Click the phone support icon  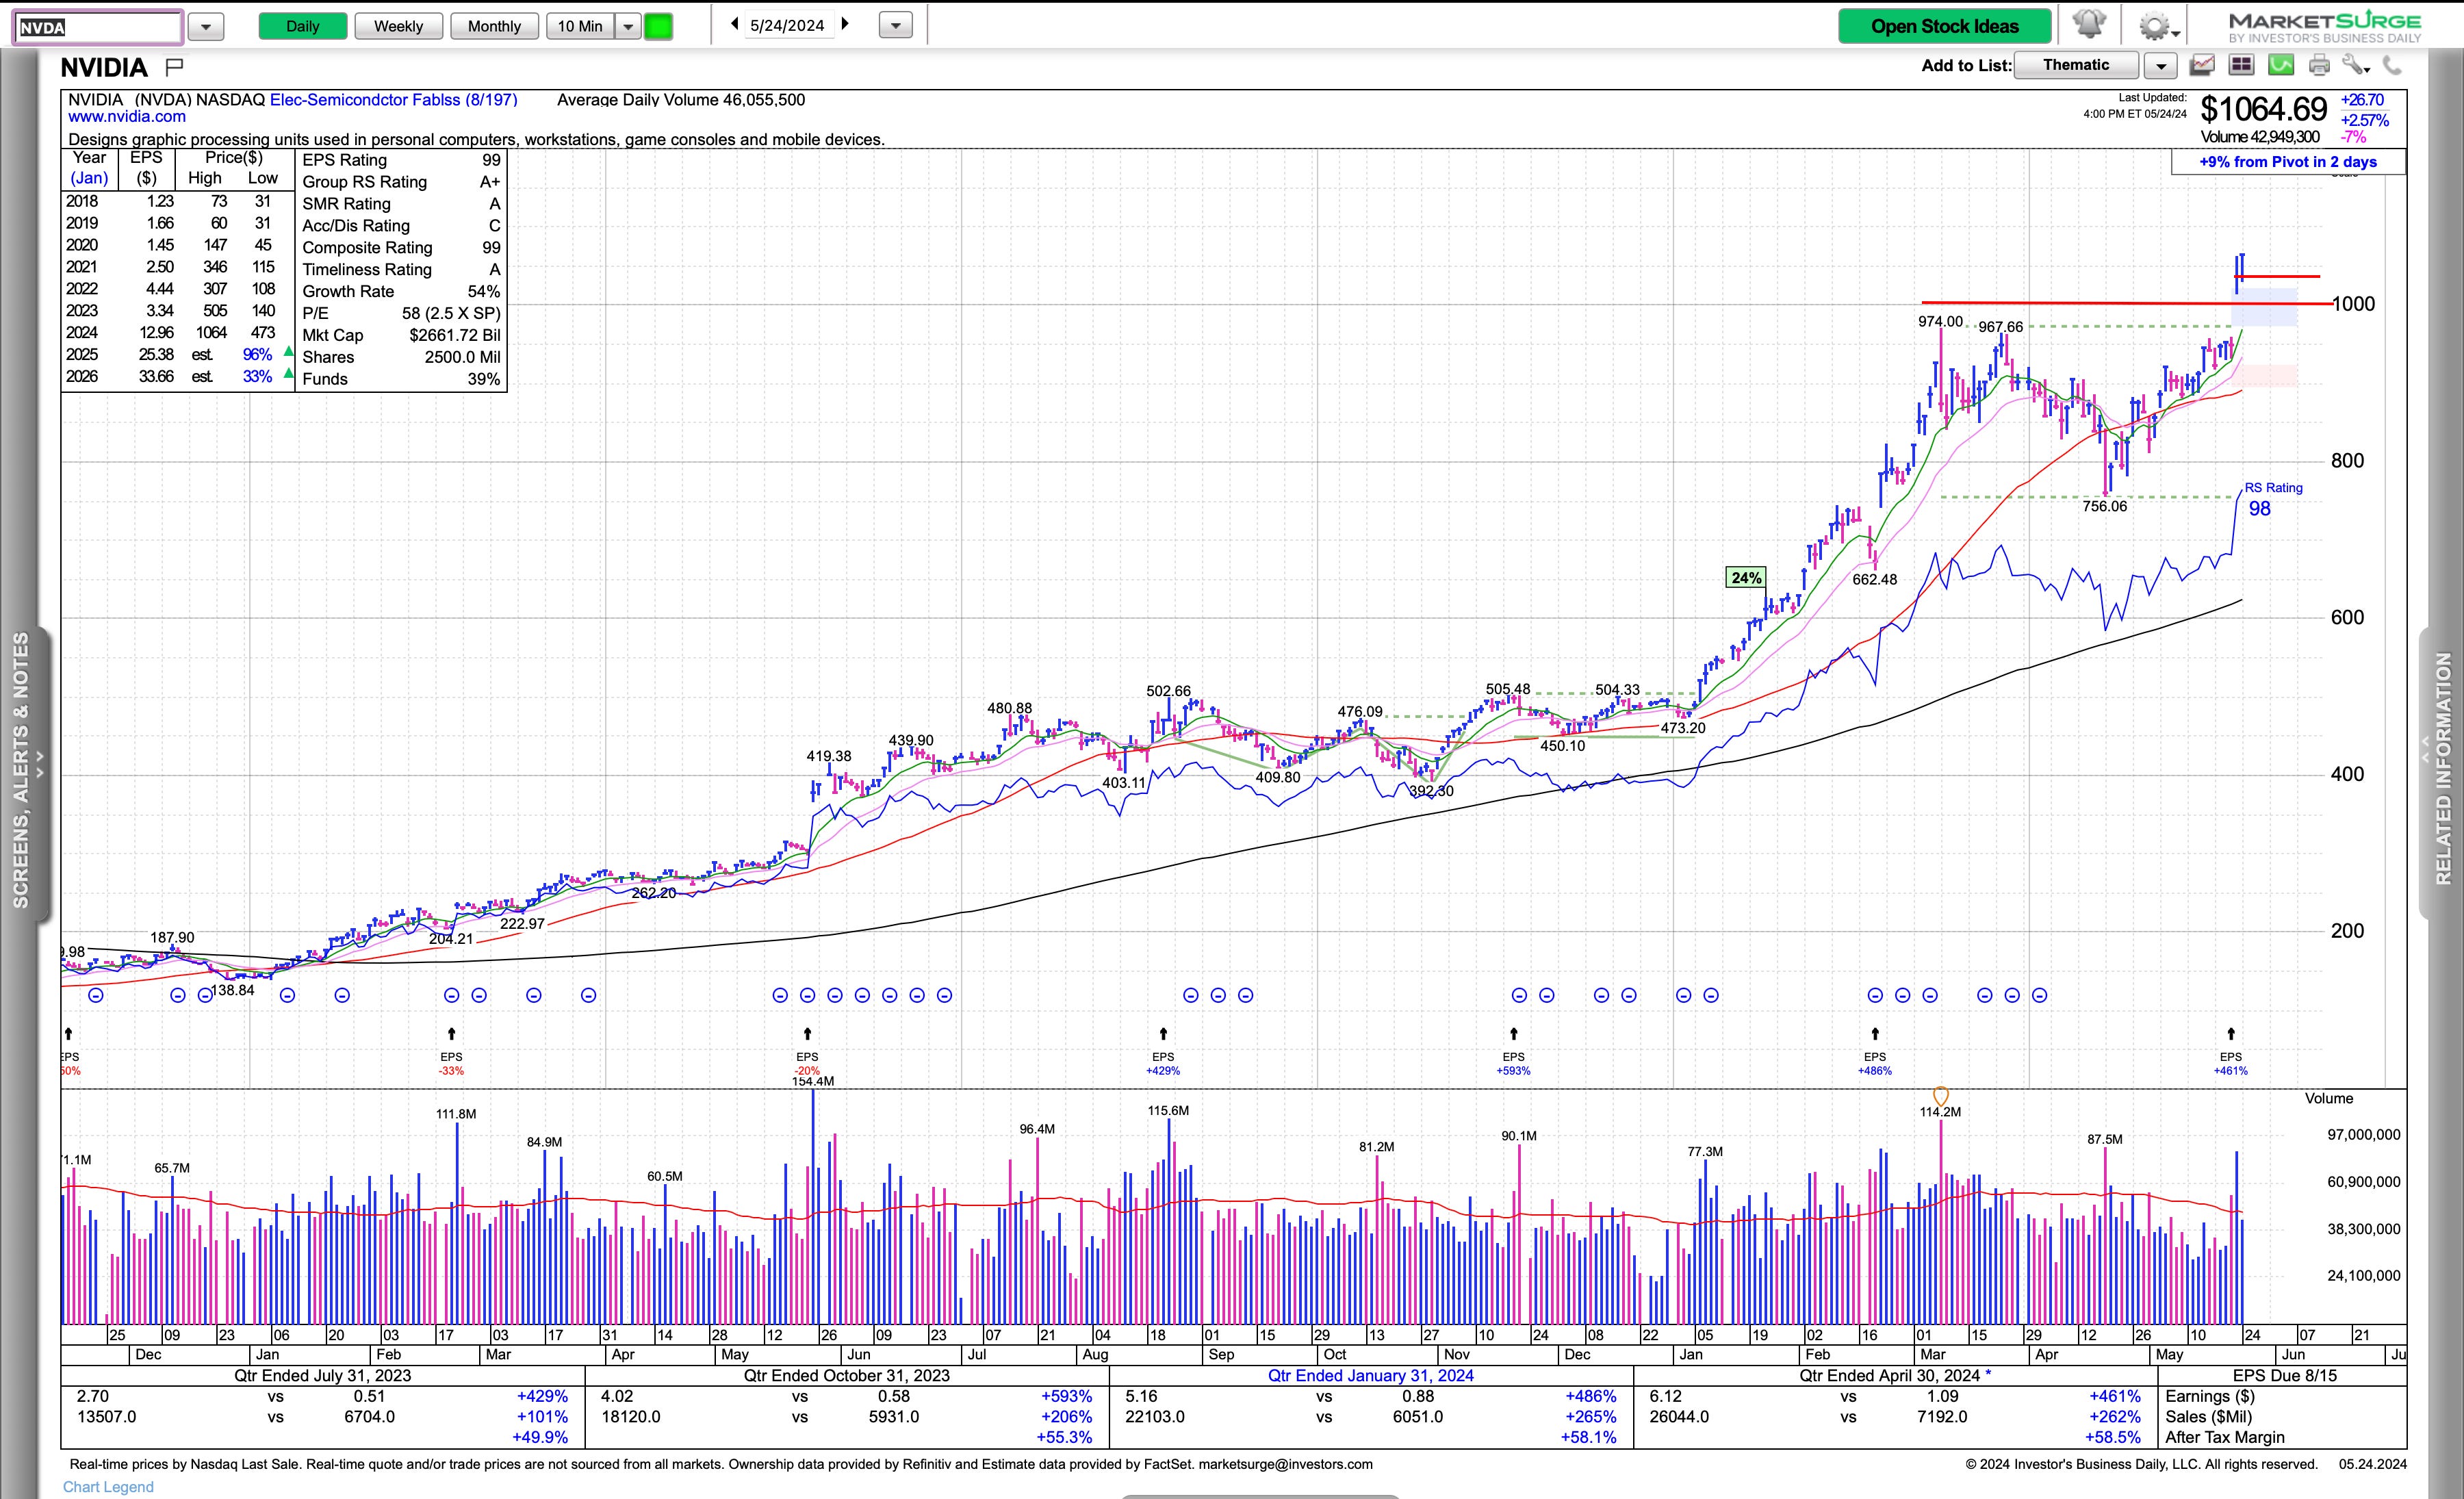point(2392,66)
